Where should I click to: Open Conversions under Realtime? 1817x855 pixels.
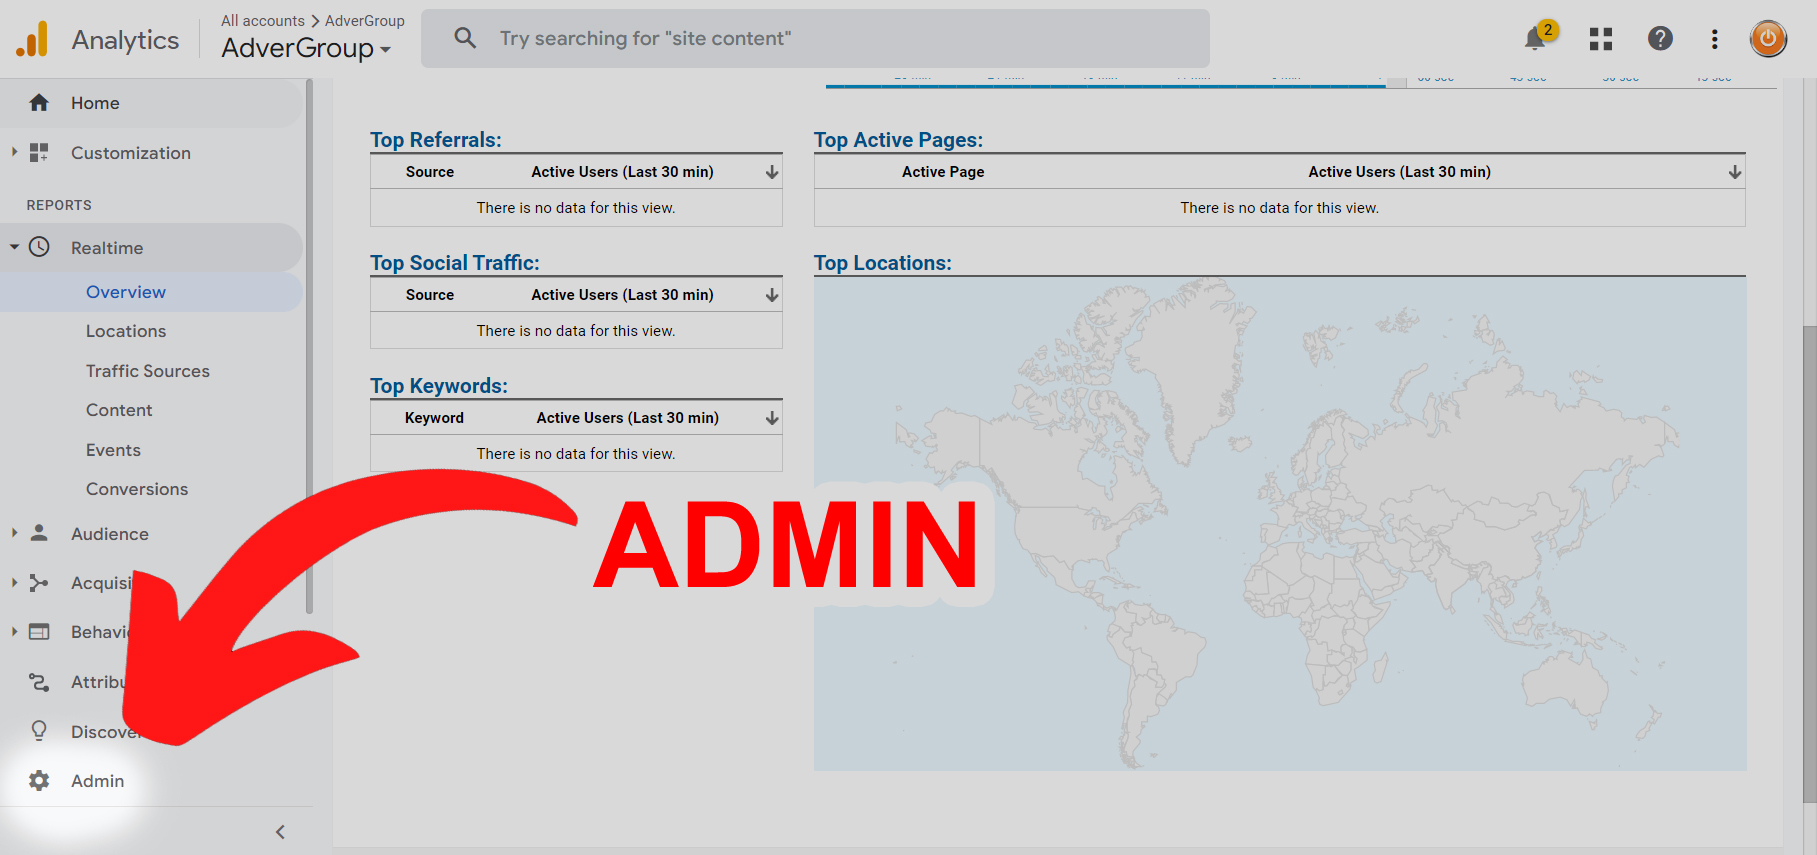(137, 489)
